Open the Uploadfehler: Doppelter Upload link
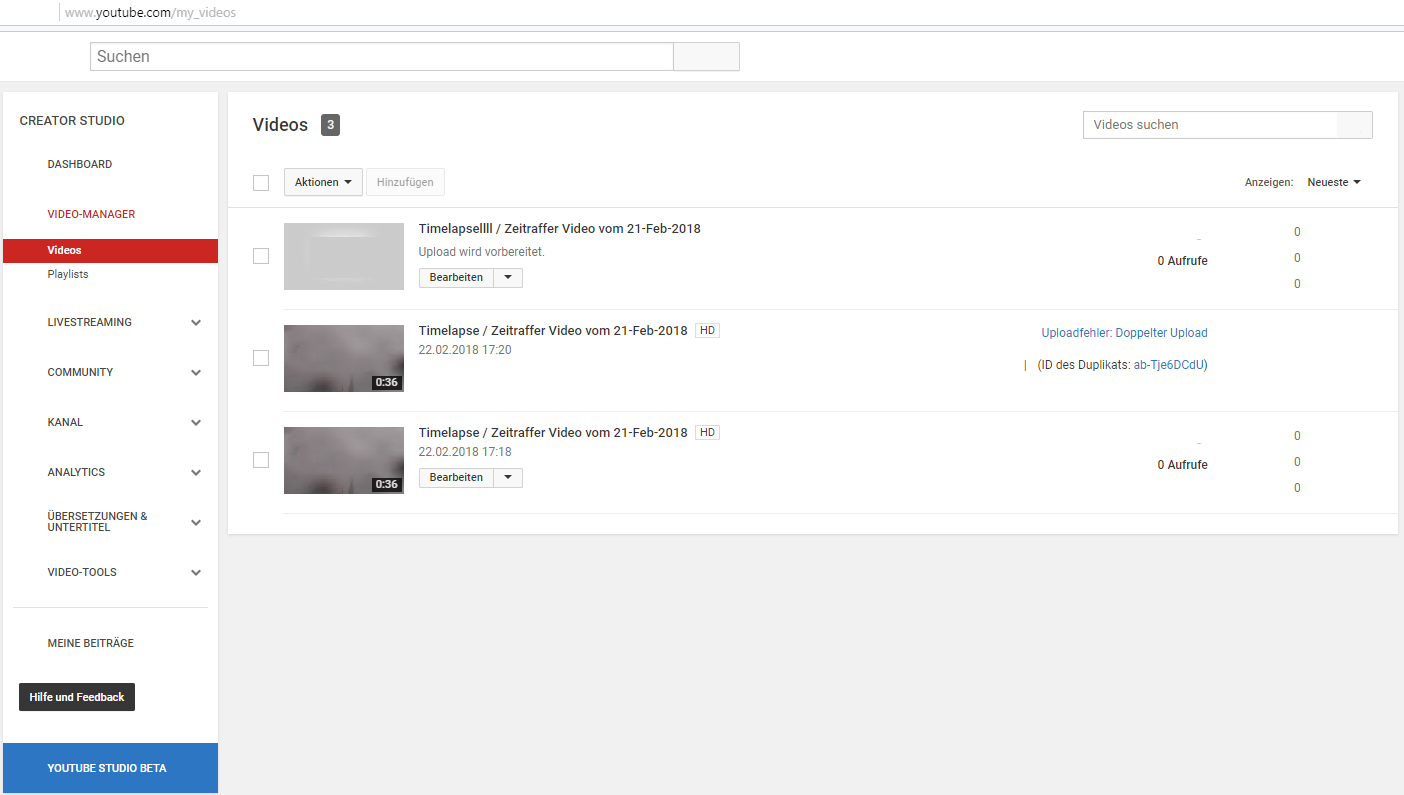The width and height of the screenshot is (1404, 795). click(x=1124, y=333)
